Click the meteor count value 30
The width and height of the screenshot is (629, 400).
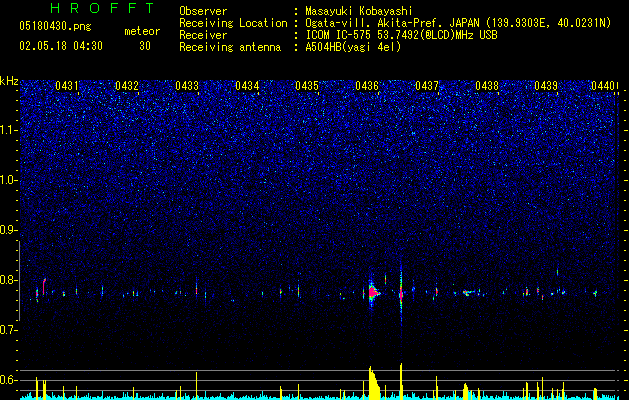[145, 46]
